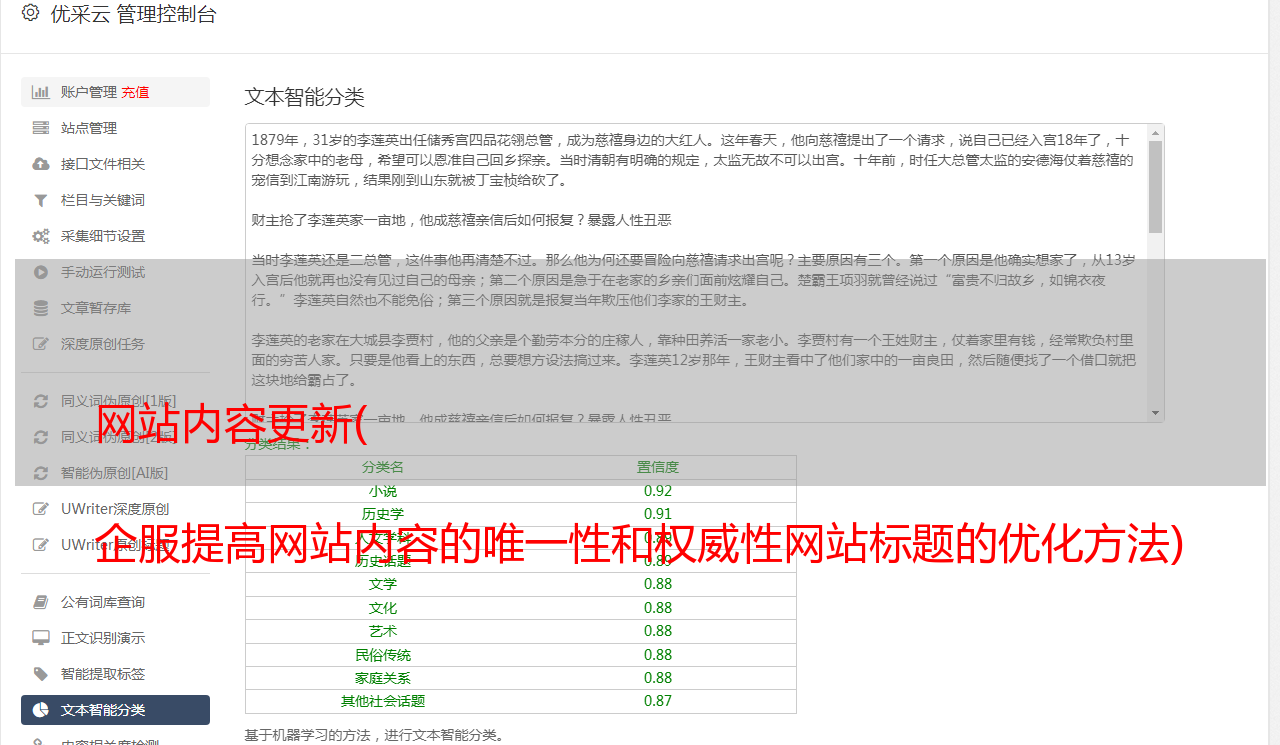
Task: Select the 文学 category cell
Action: tap(383, 584)
